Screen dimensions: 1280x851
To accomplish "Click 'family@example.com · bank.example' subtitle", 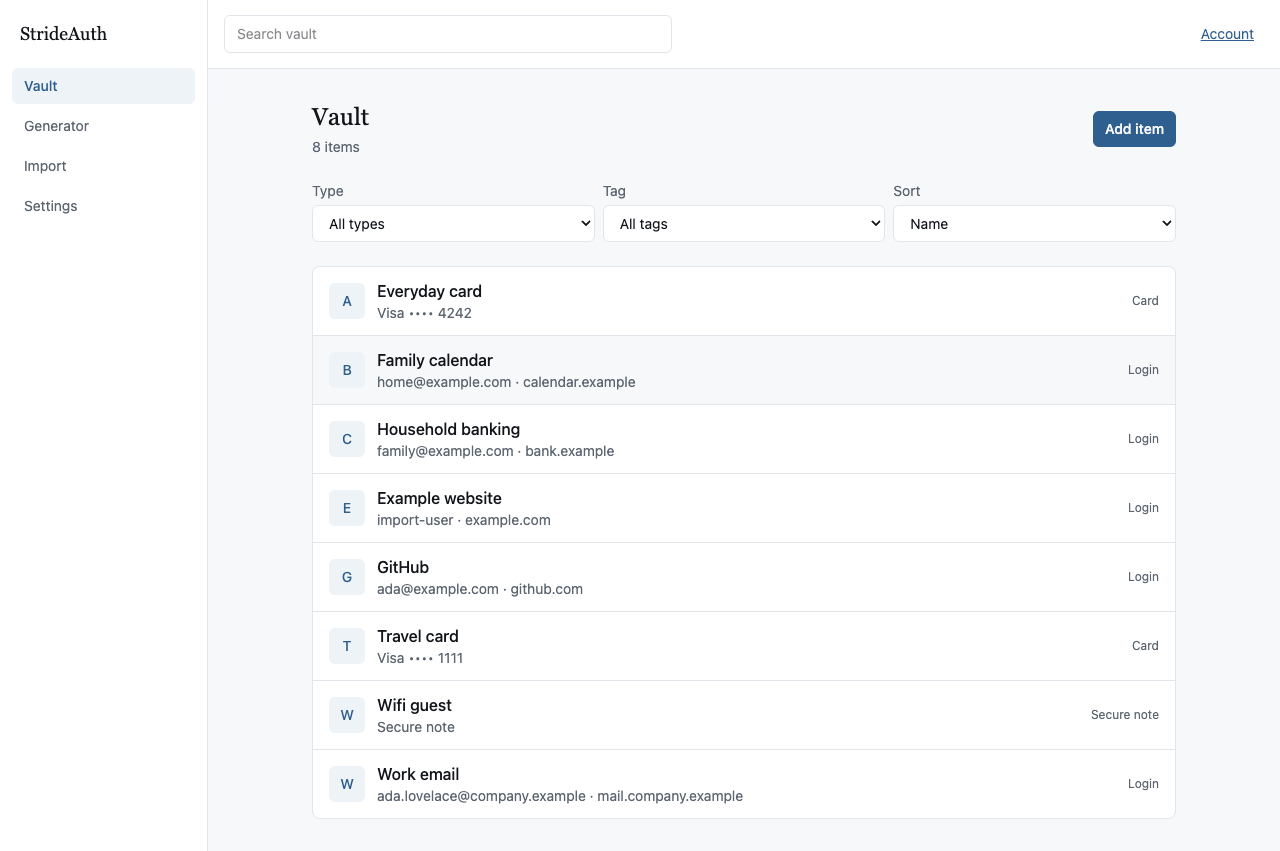I will [x=496, y=451].
